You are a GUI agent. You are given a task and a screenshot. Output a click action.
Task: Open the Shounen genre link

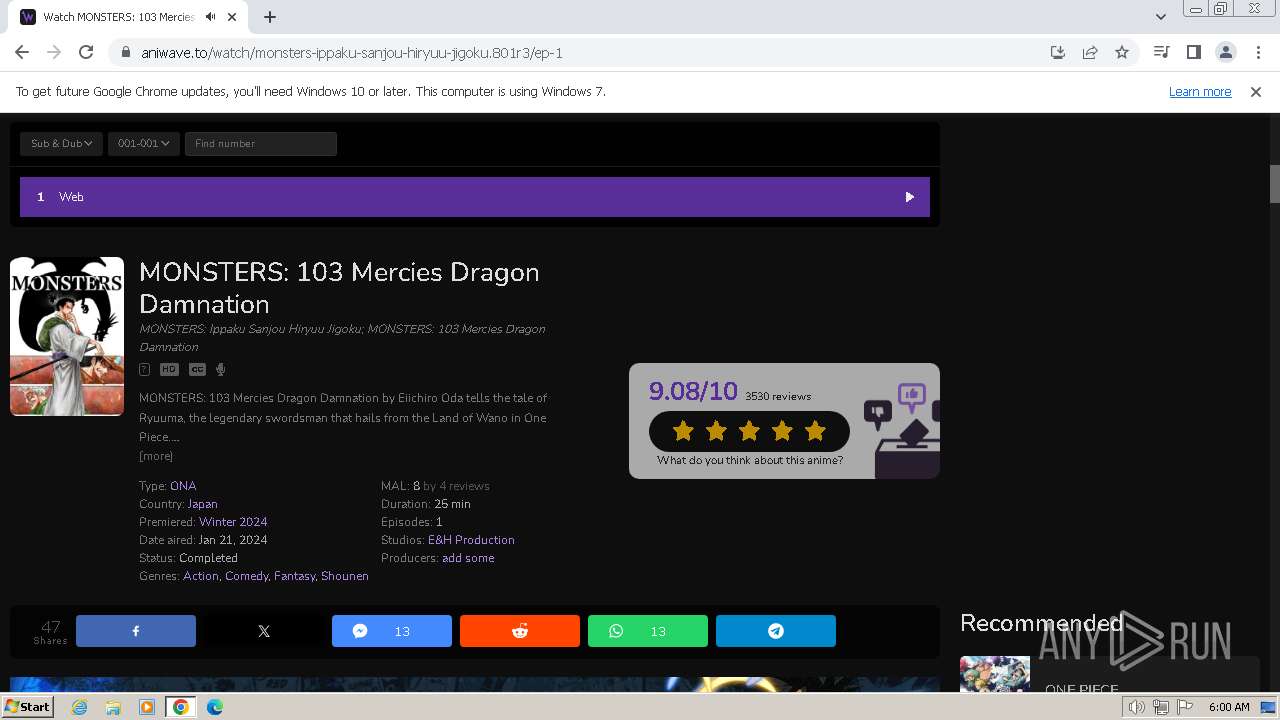(345, 576)
